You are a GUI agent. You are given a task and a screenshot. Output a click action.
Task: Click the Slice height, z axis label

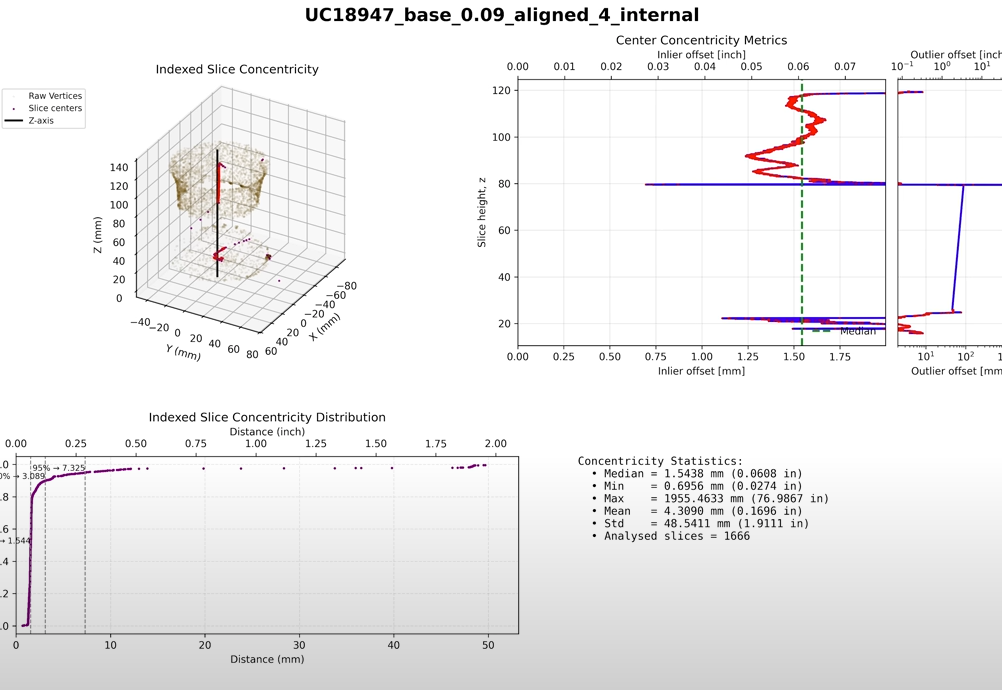pos(482,211)
